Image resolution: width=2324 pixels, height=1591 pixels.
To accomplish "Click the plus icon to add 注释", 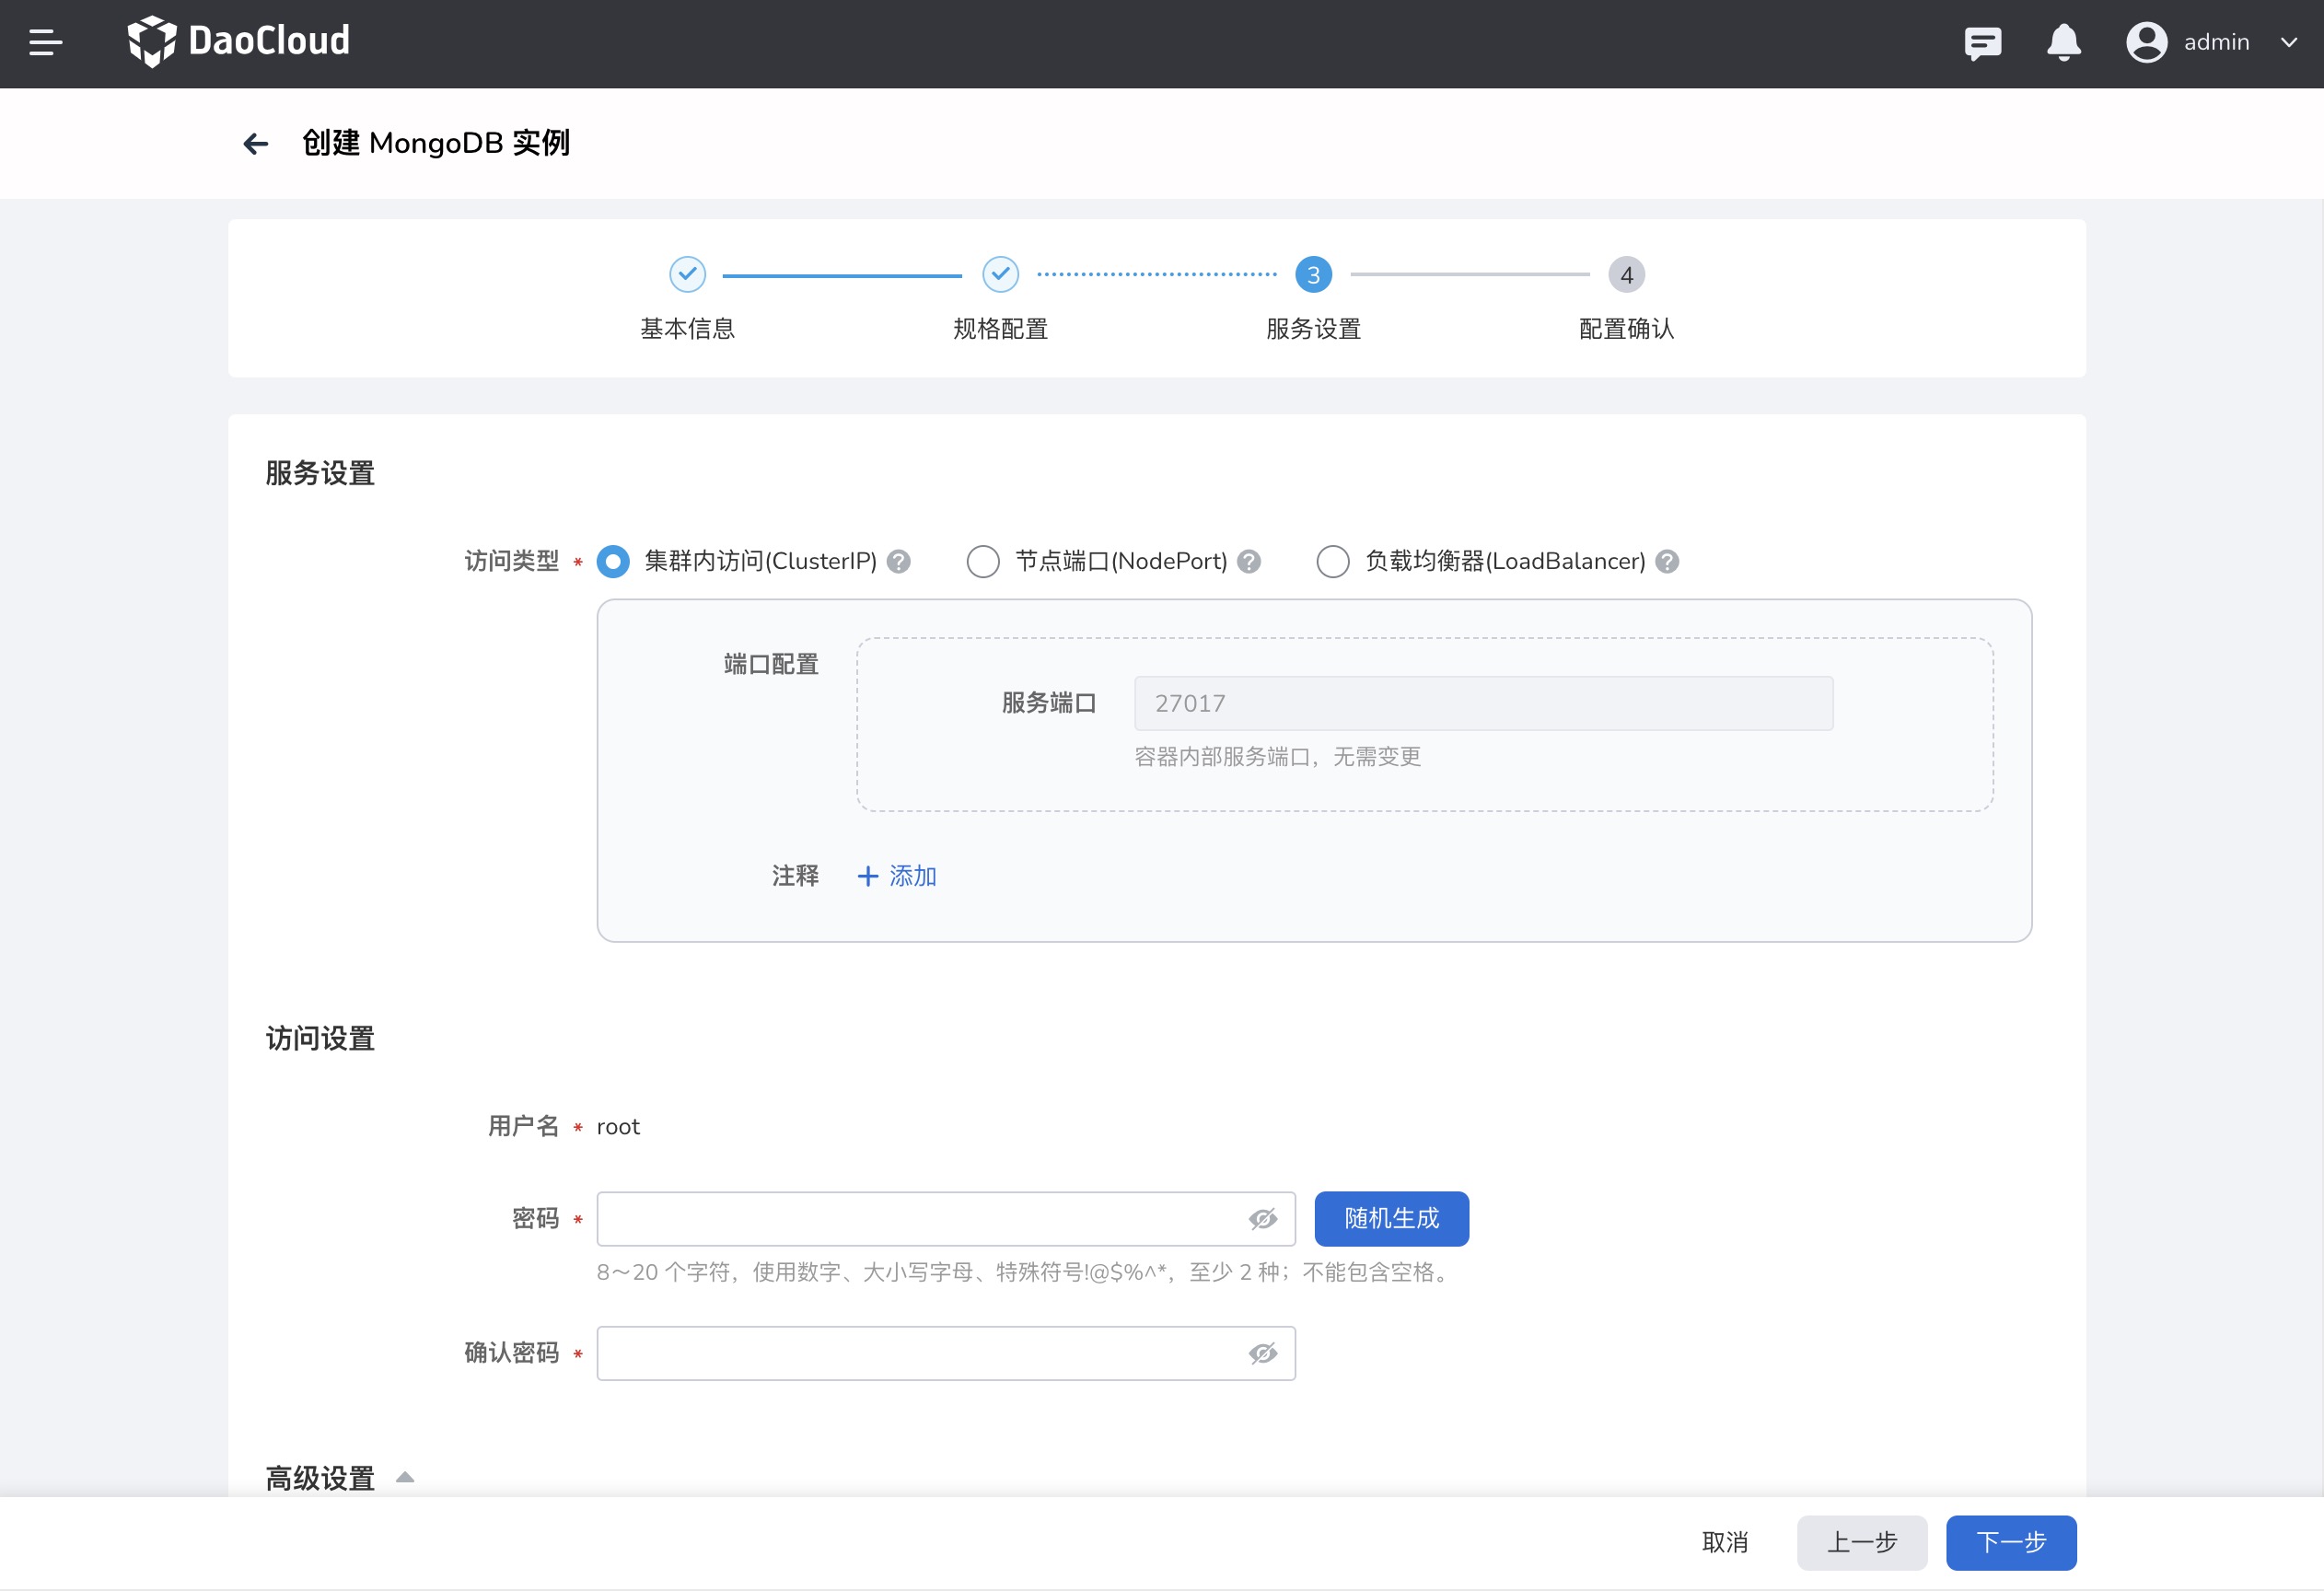I will point(868,876).
